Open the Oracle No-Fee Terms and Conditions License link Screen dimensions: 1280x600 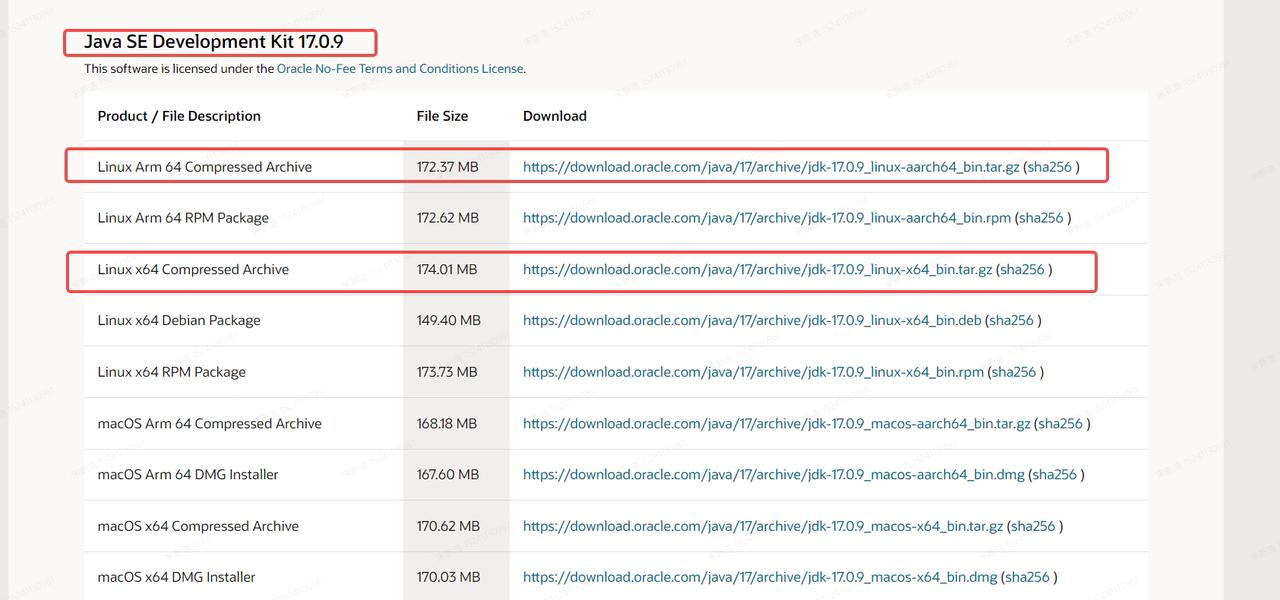pos(400,69)
